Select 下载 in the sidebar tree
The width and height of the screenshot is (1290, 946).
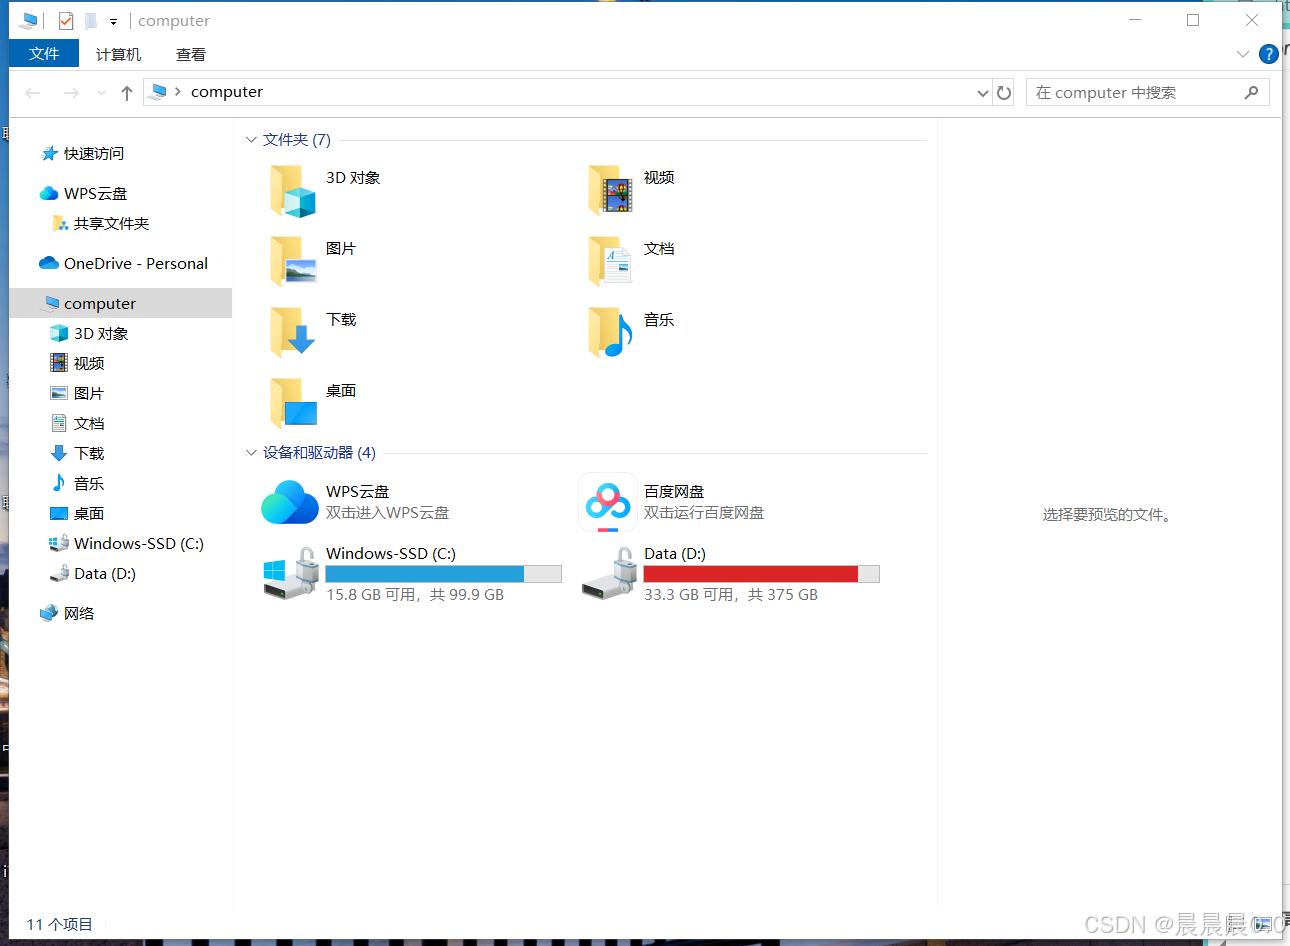tap(89, 453)
